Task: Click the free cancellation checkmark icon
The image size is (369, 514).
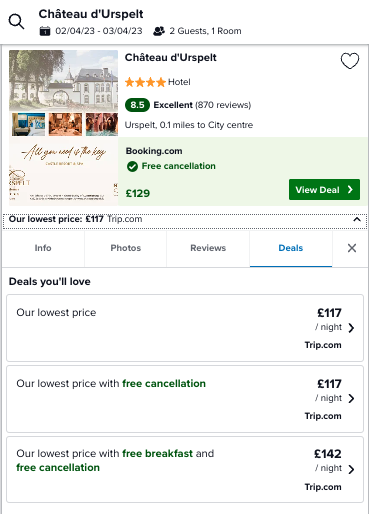Action: click(x=132, y=166)
